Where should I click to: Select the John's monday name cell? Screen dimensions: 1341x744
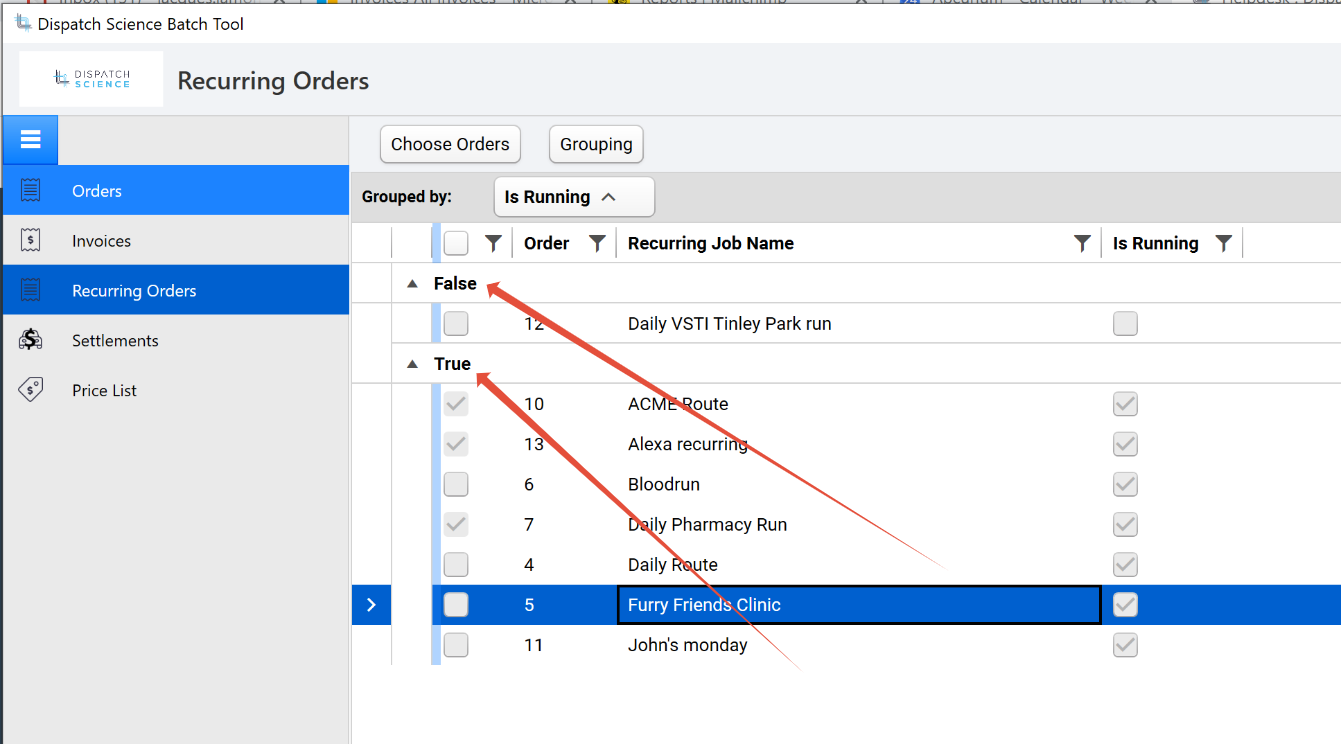tap(859, 645)
